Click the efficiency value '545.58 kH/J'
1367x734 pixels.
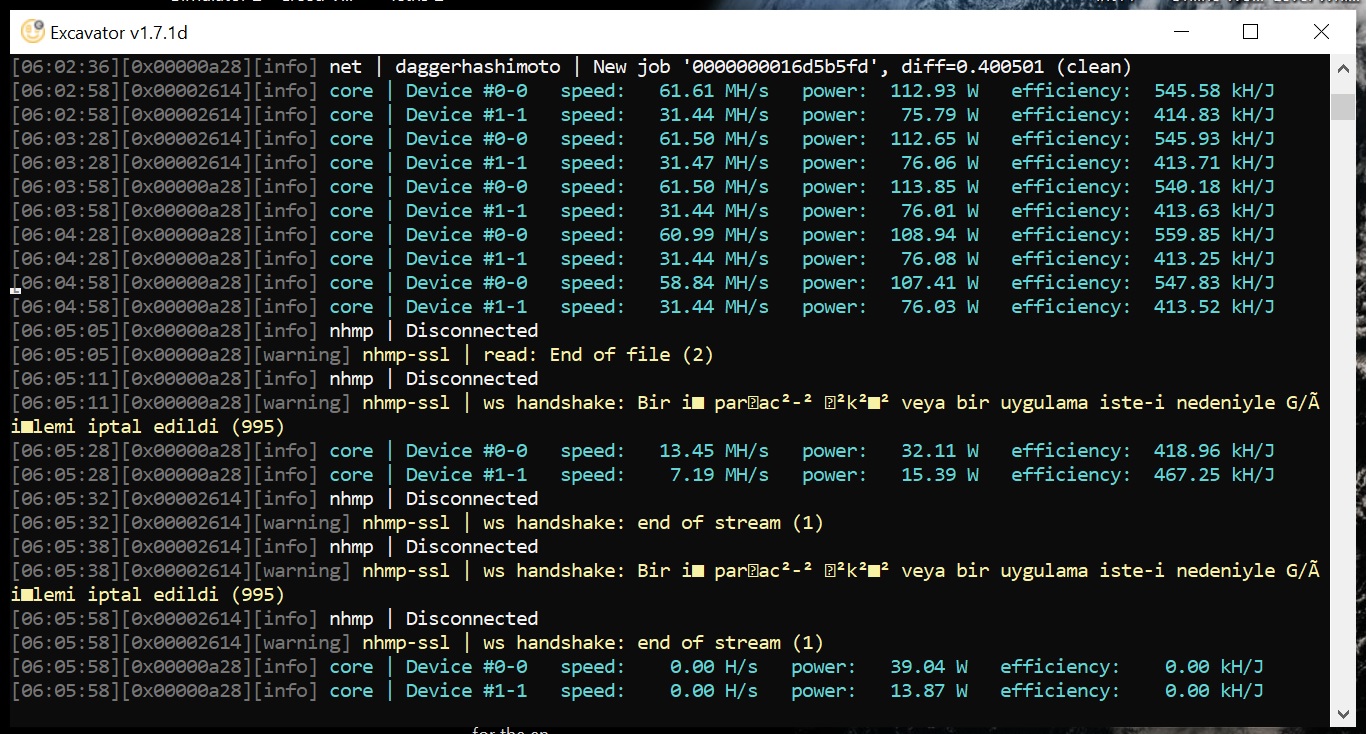tap(1214, 91)
